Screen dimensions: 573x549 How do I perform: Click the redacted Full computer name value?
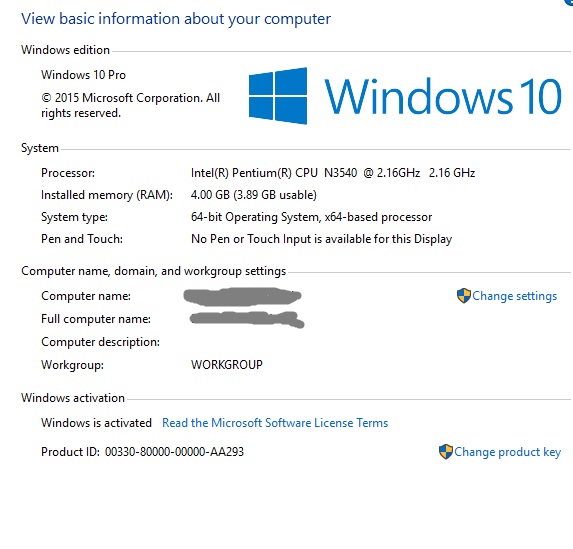tap(247, 319)
